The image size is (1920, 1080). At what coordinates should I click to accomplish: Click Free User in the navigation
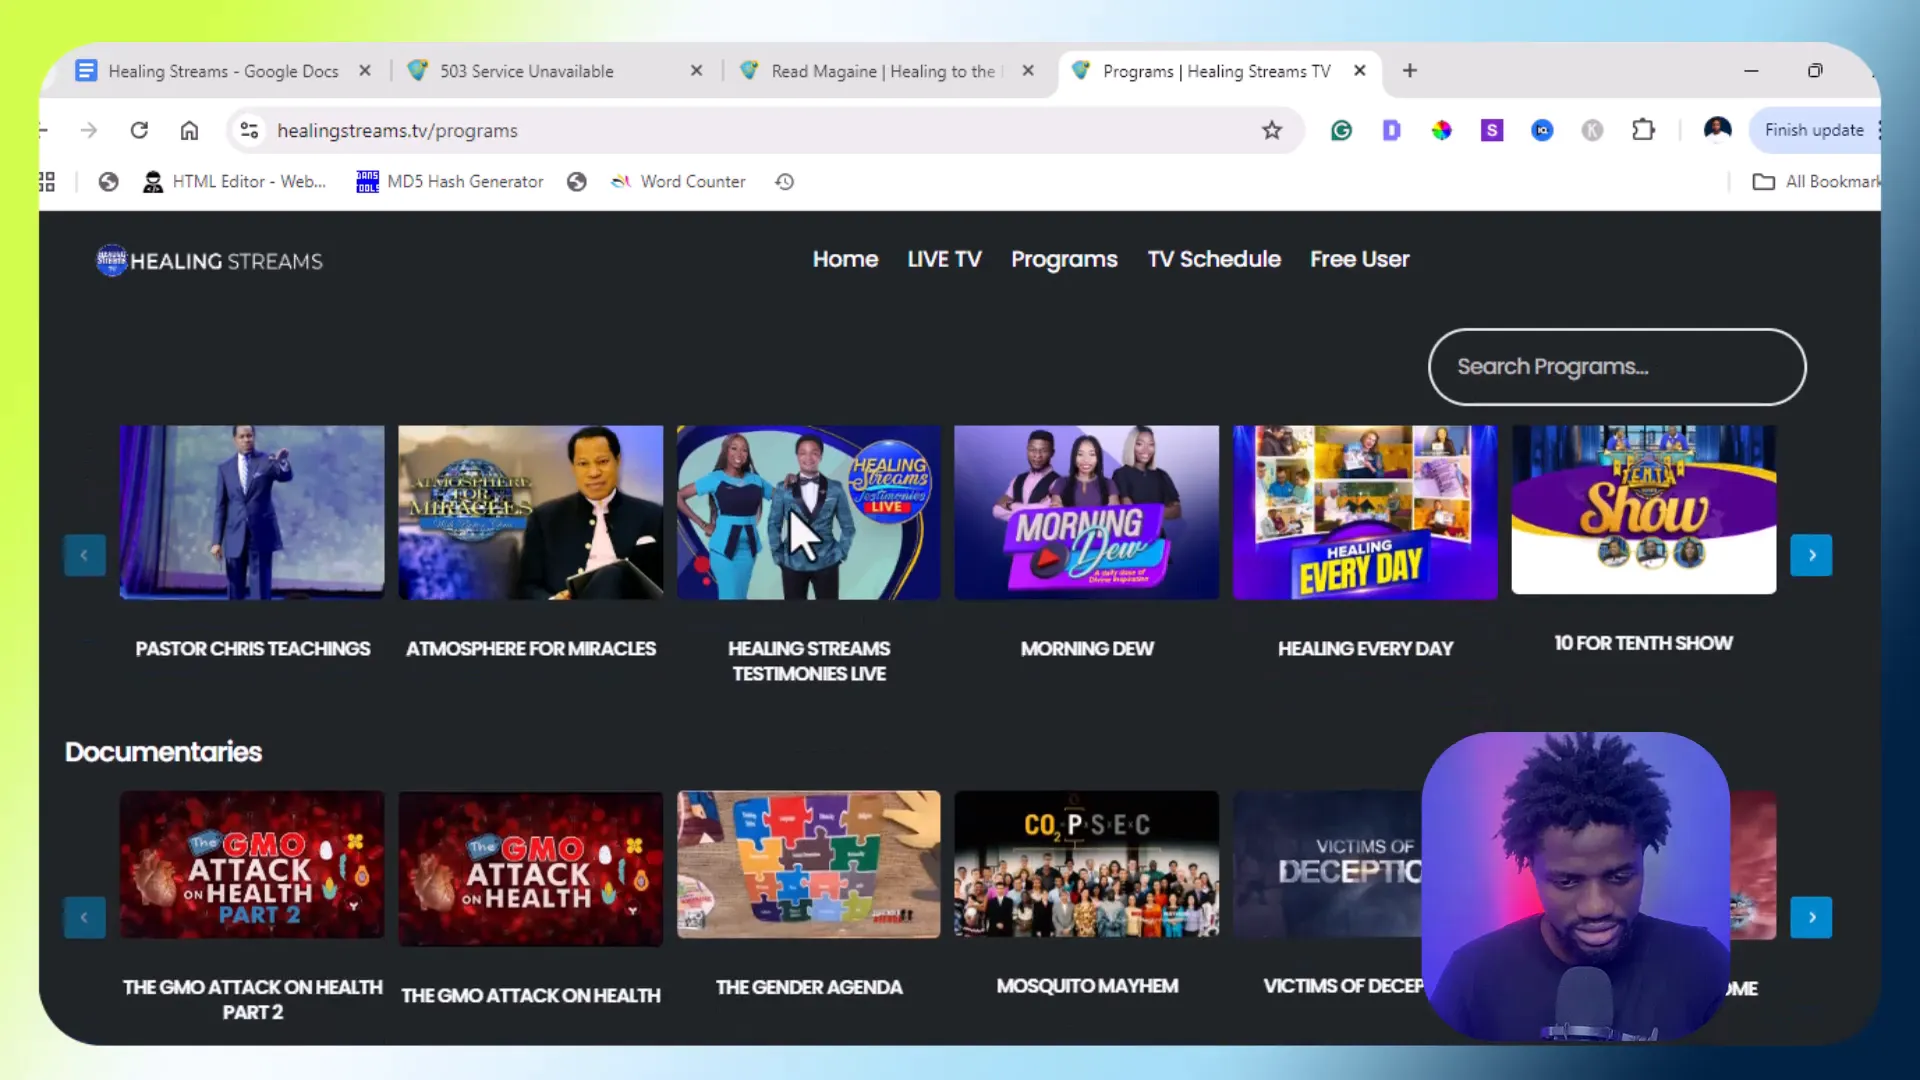tap(1359, 259)
